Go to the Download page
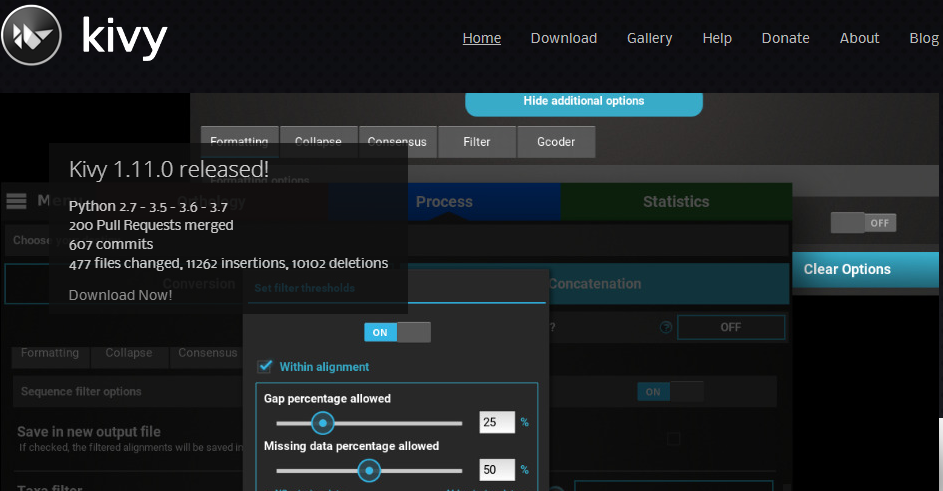The height and width of the screenshot is (491, 943). point(564,38)
